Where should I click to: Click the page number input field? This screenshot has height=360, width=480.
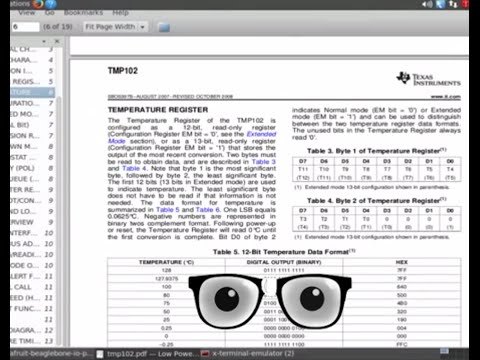click(x=25, y=27)
